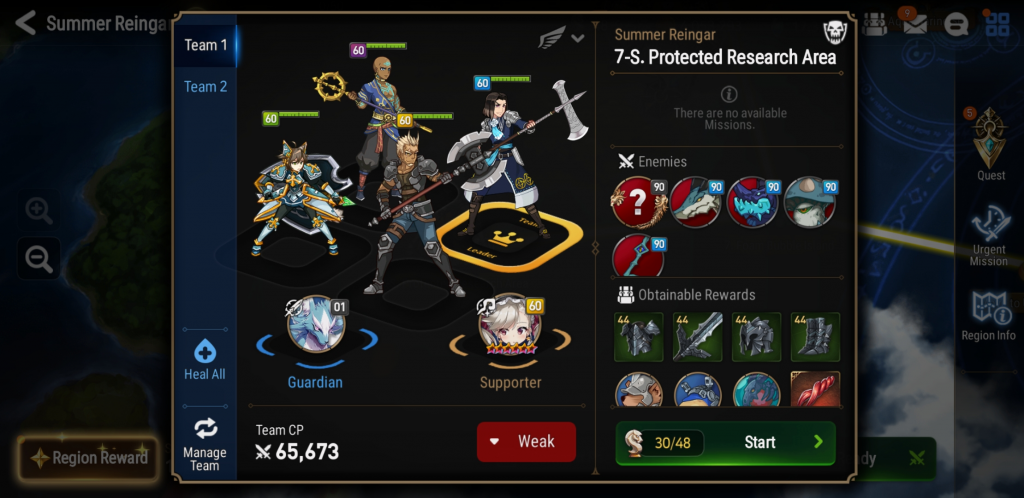Image resolution: width=1024 pixels, height=498 pixels.
Task: Toggle the skull difficulty icon
Action: tap(835, 32)
